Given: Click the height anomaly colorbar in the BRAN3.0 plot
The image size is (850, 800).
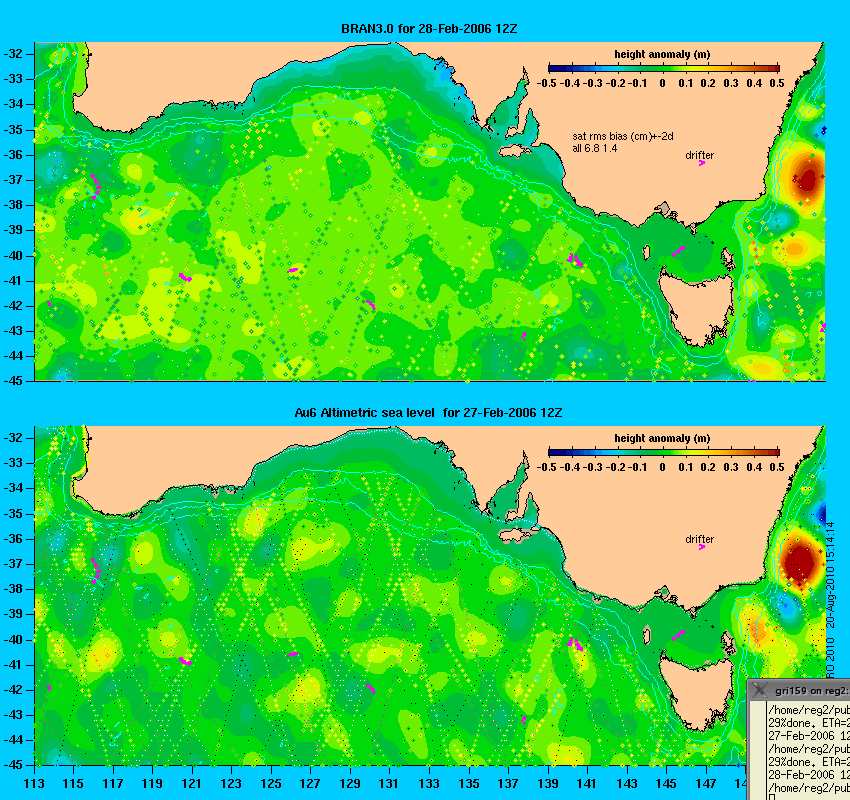Looking at the screenshot, I should point(664,68).
